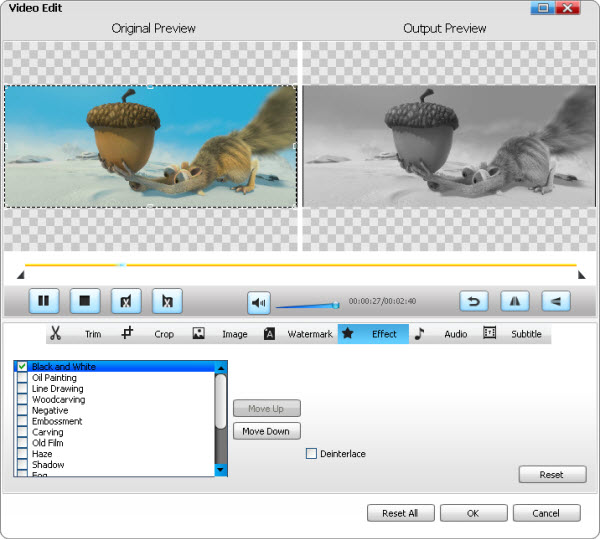The height and width of the screenshot is (539, 600).
Task: Close the Video Edit window
Action: click(568, 8)
